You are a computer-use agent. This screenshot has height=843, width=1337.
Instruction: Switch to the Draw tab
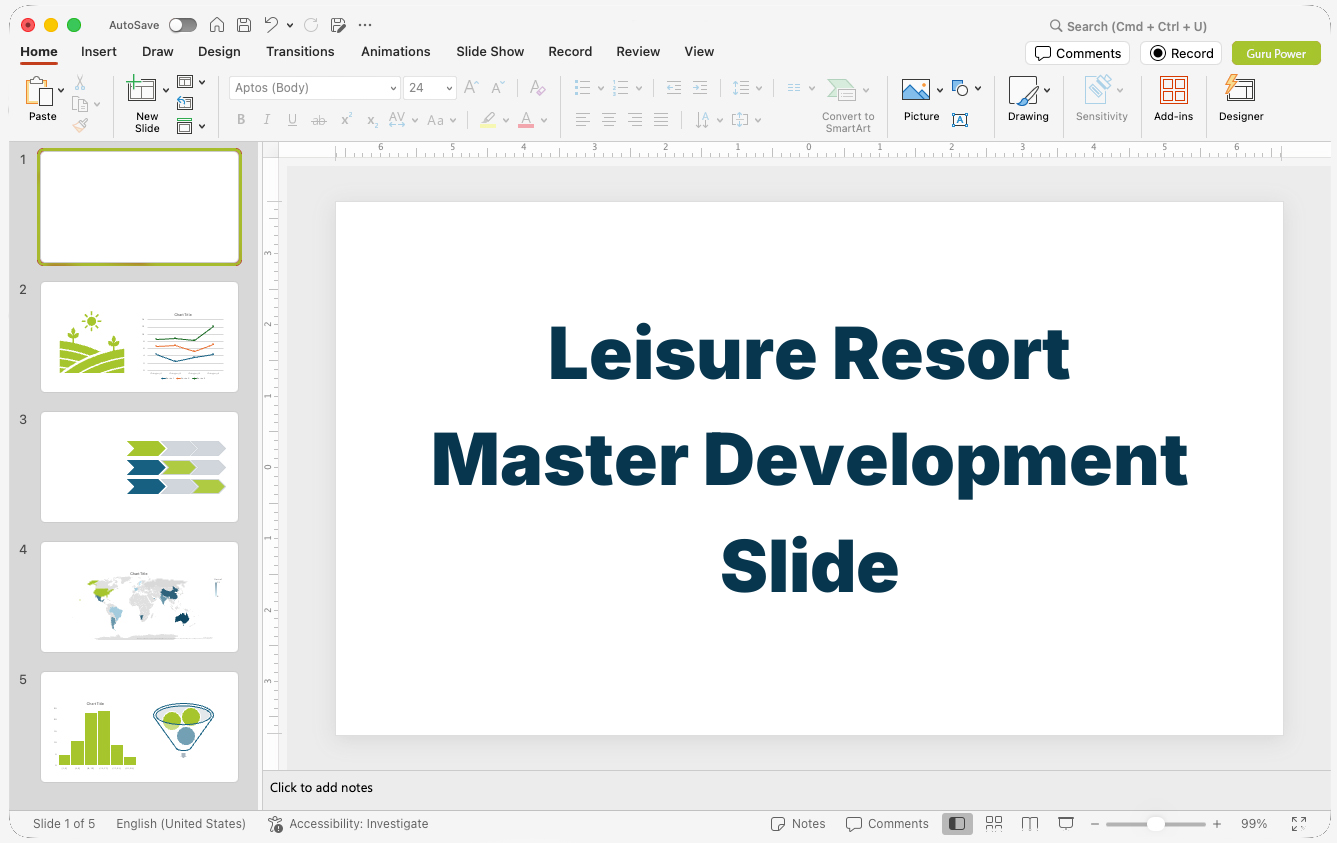[x=157, y=52]
